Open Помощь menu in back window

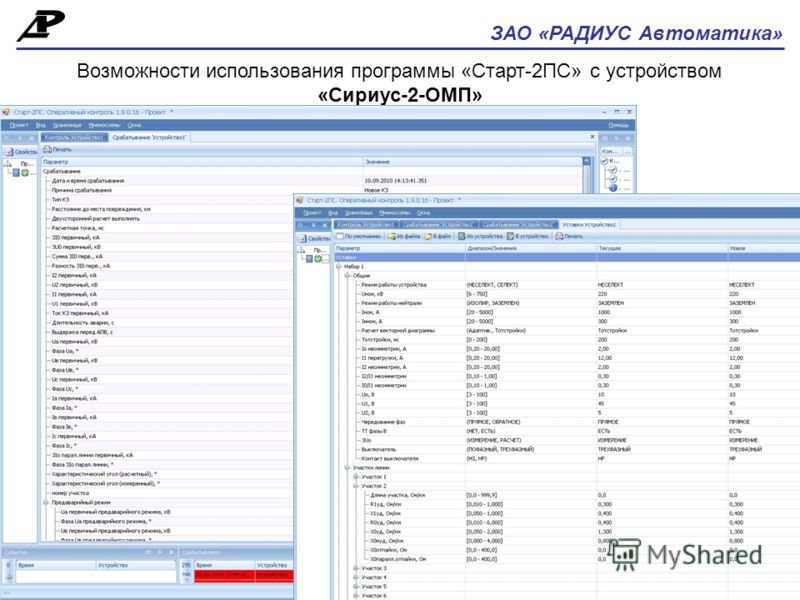click(618, 125)
